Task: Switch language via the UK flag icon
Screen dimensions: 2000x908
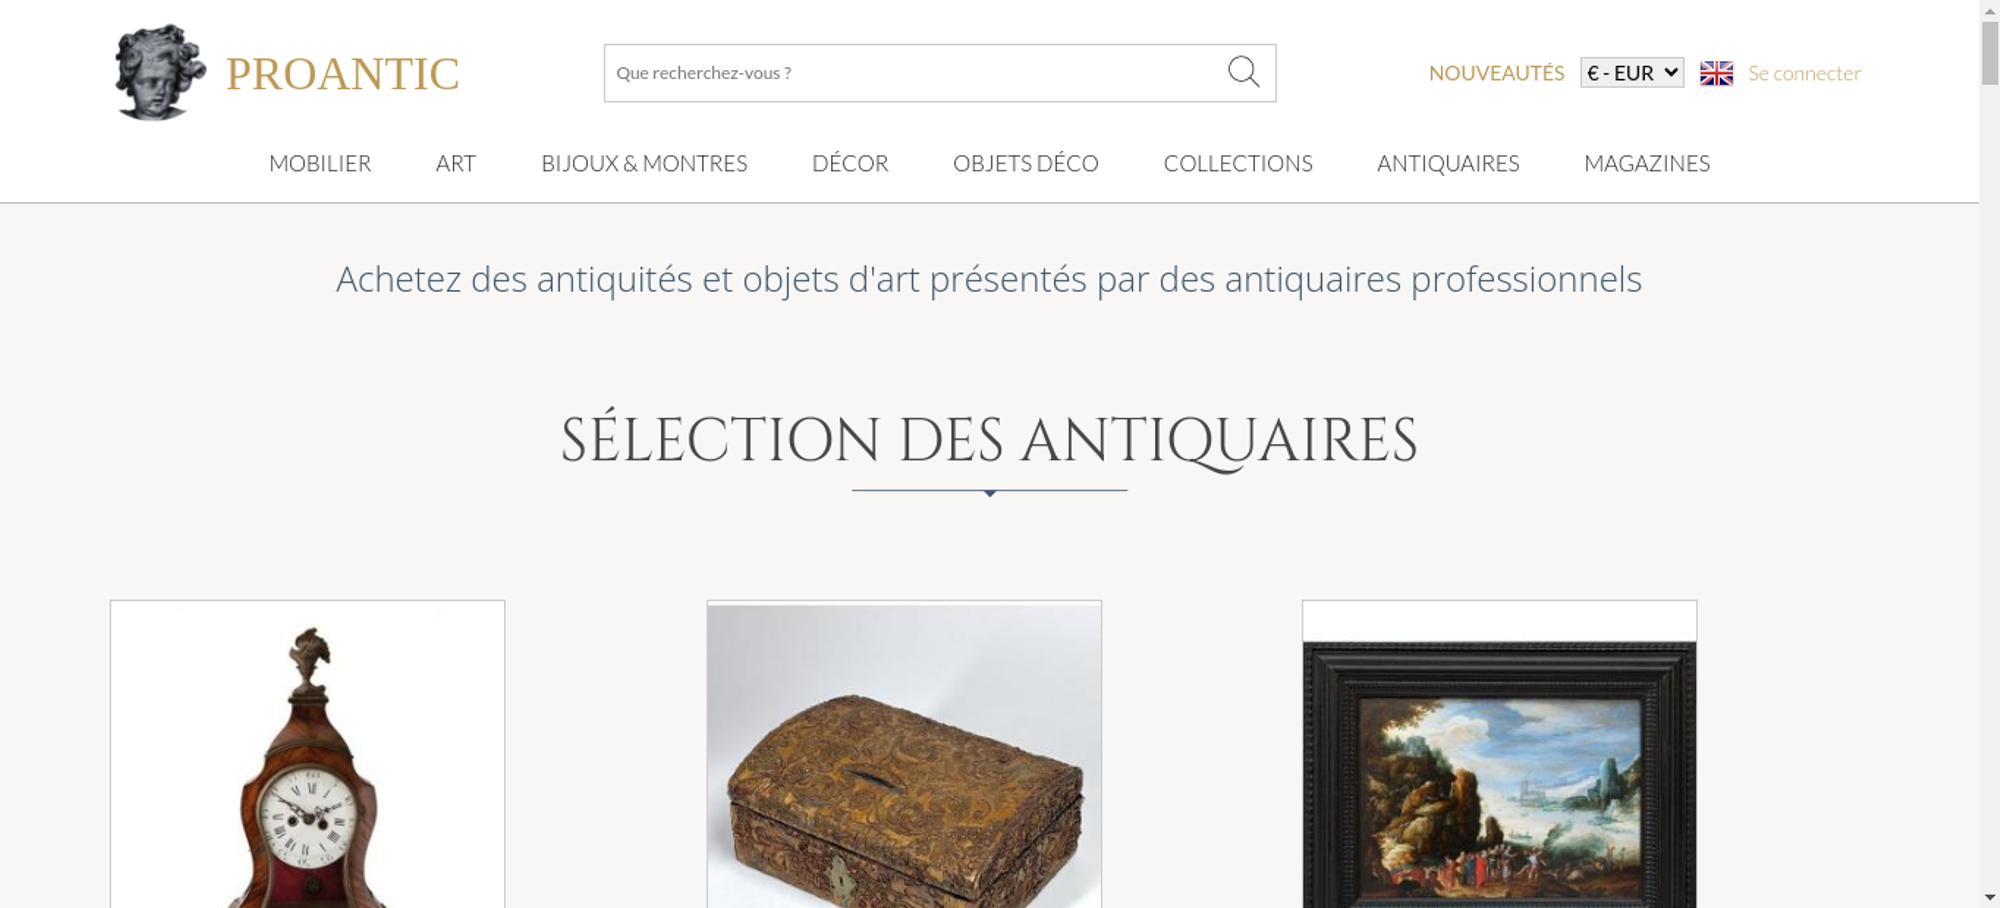Action: [1716, 73]
